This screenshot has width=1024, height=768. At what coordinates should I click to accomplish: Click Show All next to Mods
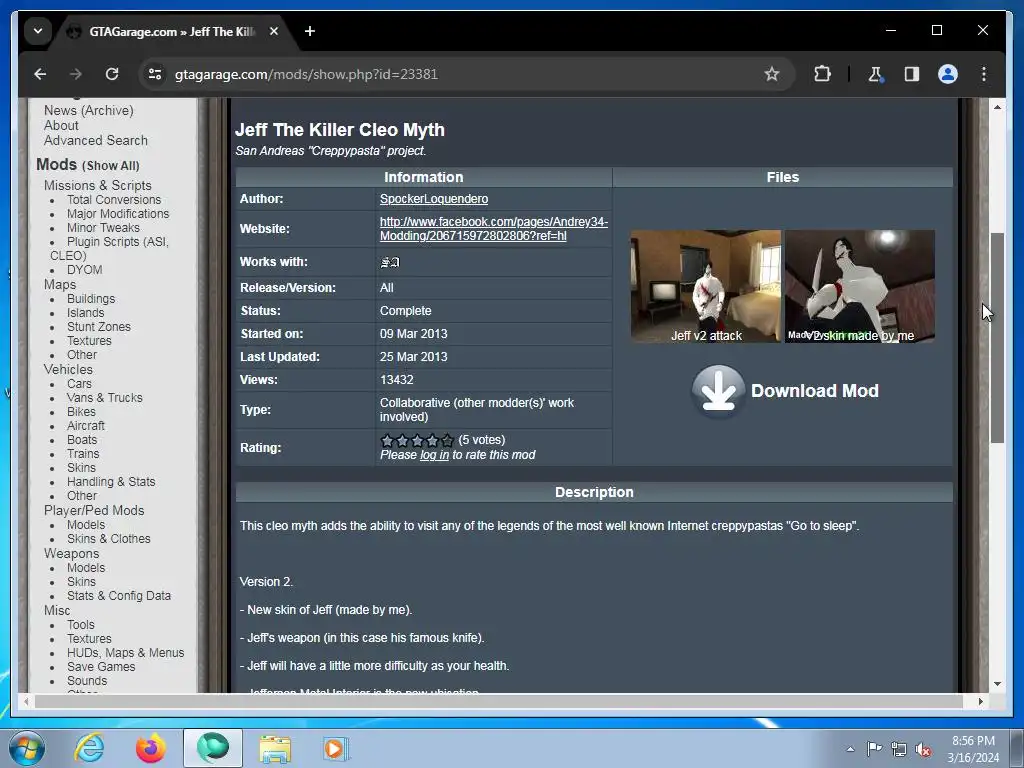click(111, 166)
